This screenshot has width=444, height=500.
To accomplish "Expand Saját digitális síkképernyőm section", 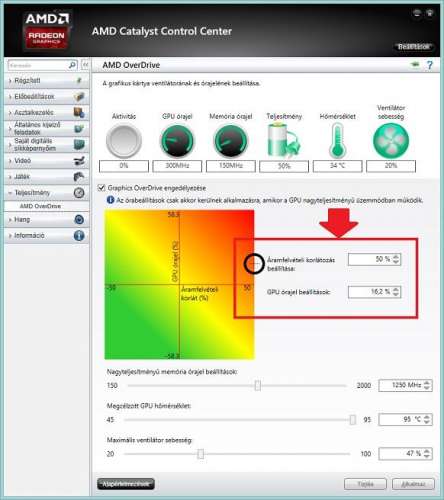I will click(47, 145).
